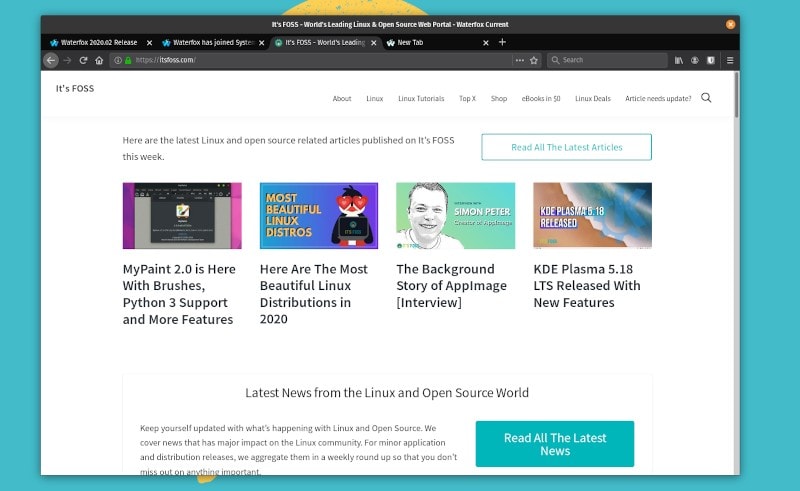Open the Library icon in toolbar
The height and width of the screenshot is (491, 800).
[x=679, y=60]
